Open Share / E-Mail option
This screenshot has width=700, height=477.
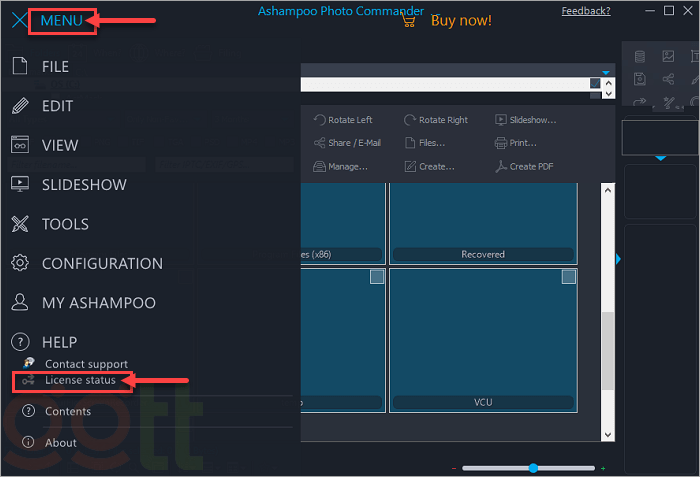[320, 143]
